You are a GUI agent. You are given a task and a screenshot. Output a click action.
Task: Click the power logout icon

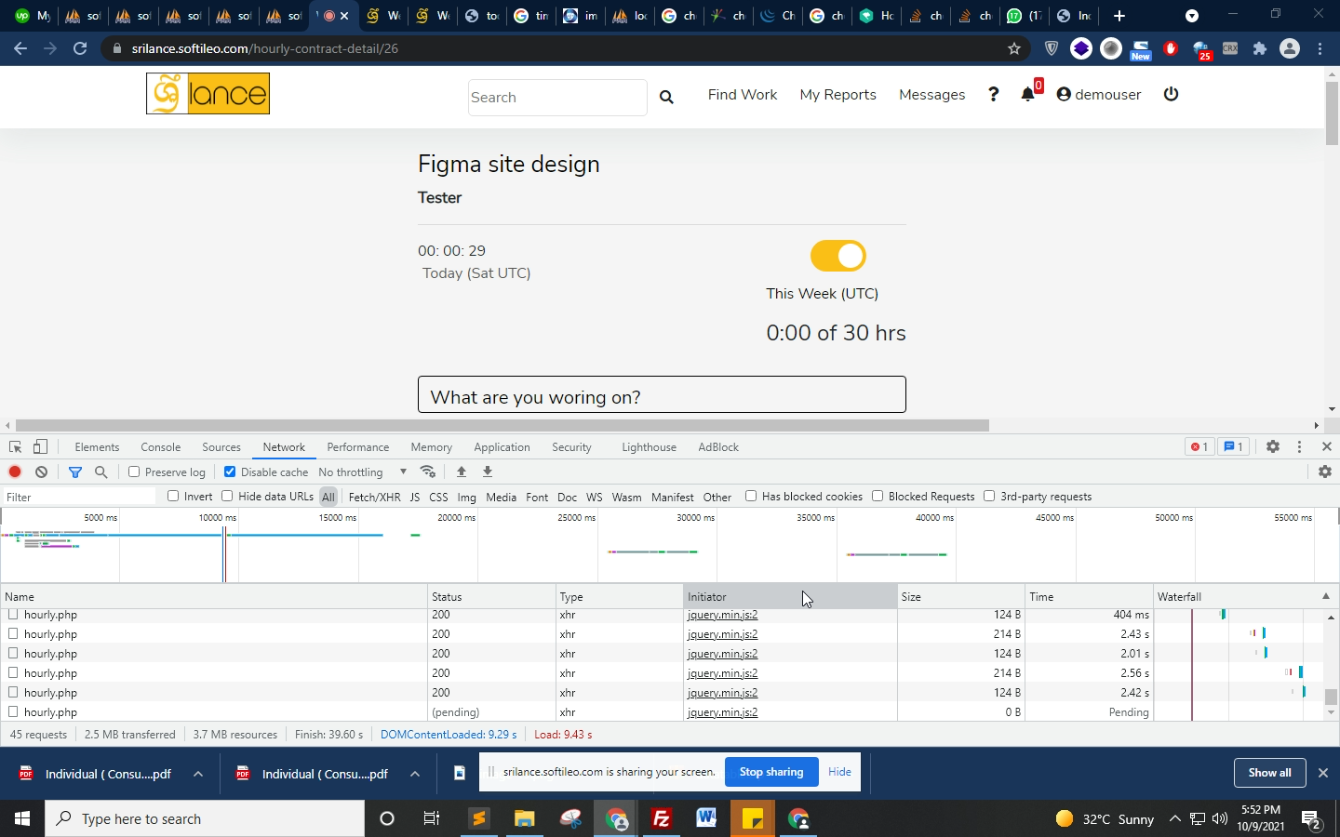pyautogui.click(x=1171, y=94)
